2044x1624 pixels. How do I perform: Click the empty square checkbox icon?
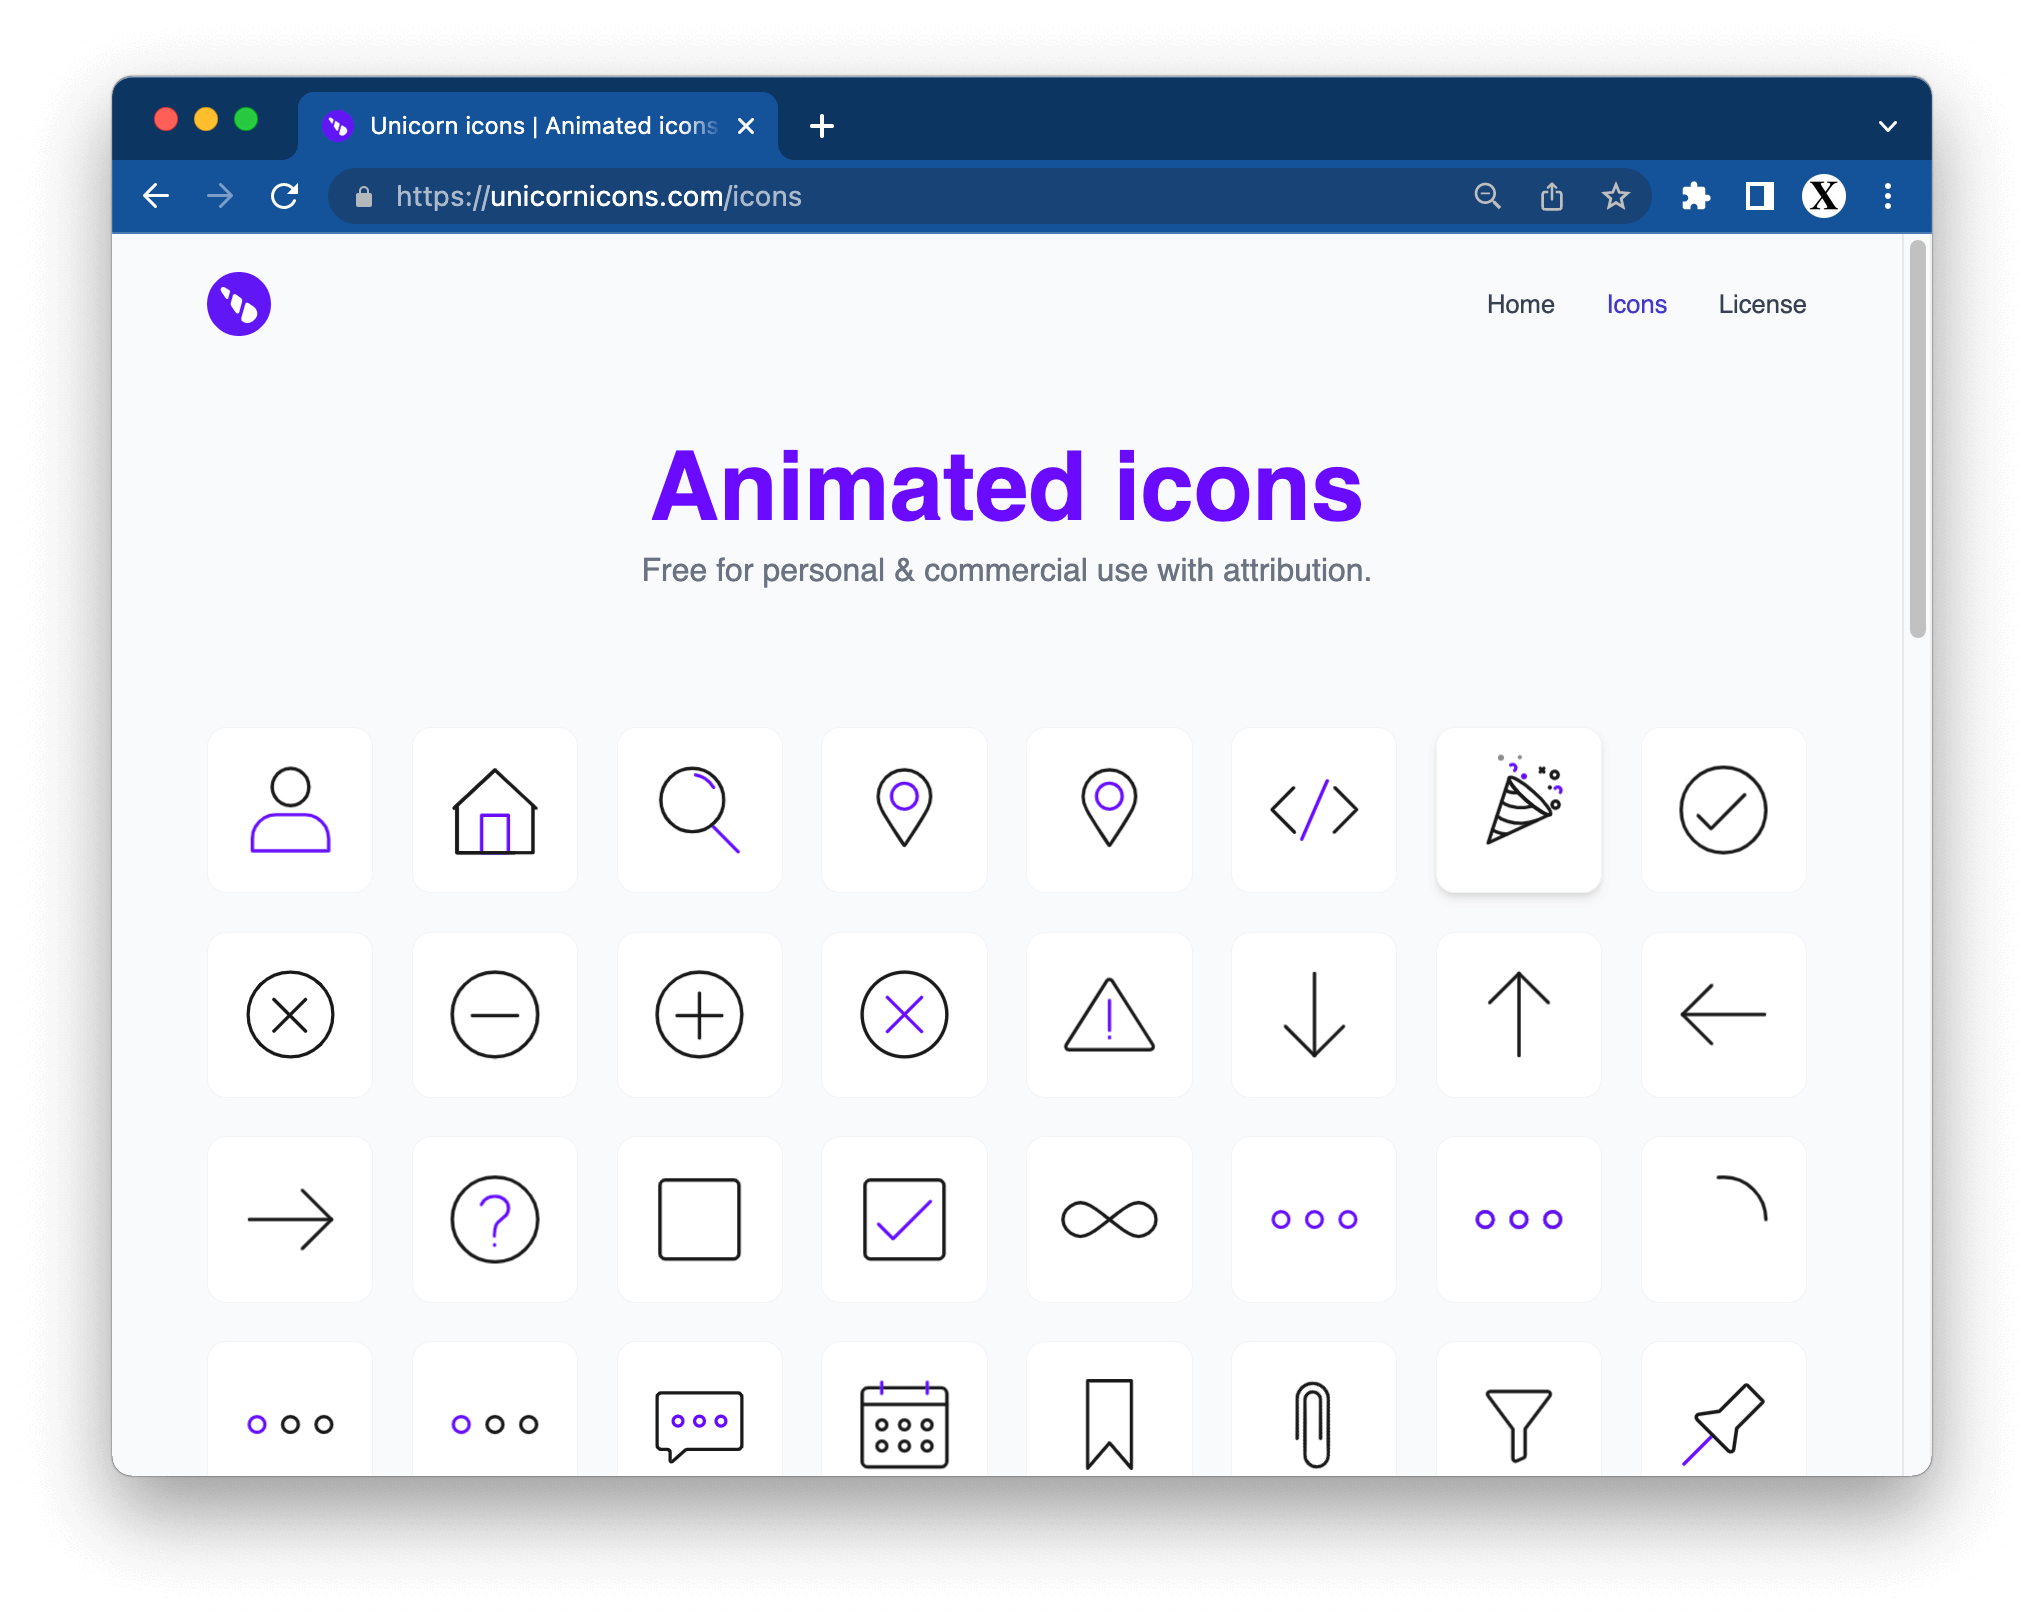[x=699, y=1219]
